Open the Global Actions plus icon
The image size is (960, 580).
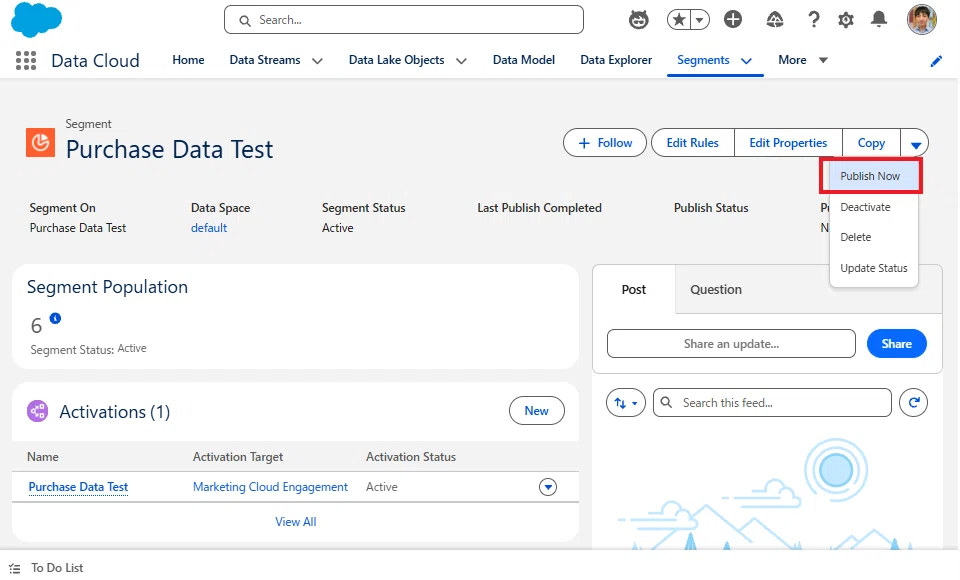tap(732, 20)
